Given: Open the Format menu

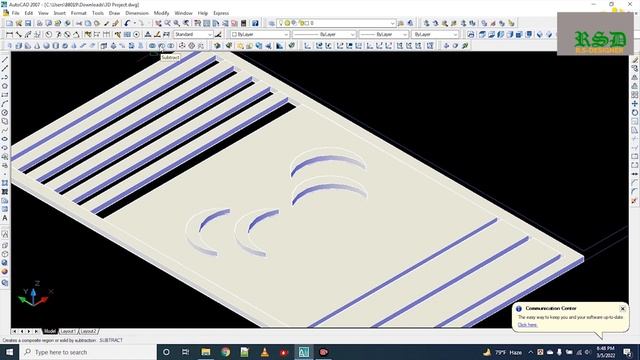Looking at the screenshot, I should point(78,13).
